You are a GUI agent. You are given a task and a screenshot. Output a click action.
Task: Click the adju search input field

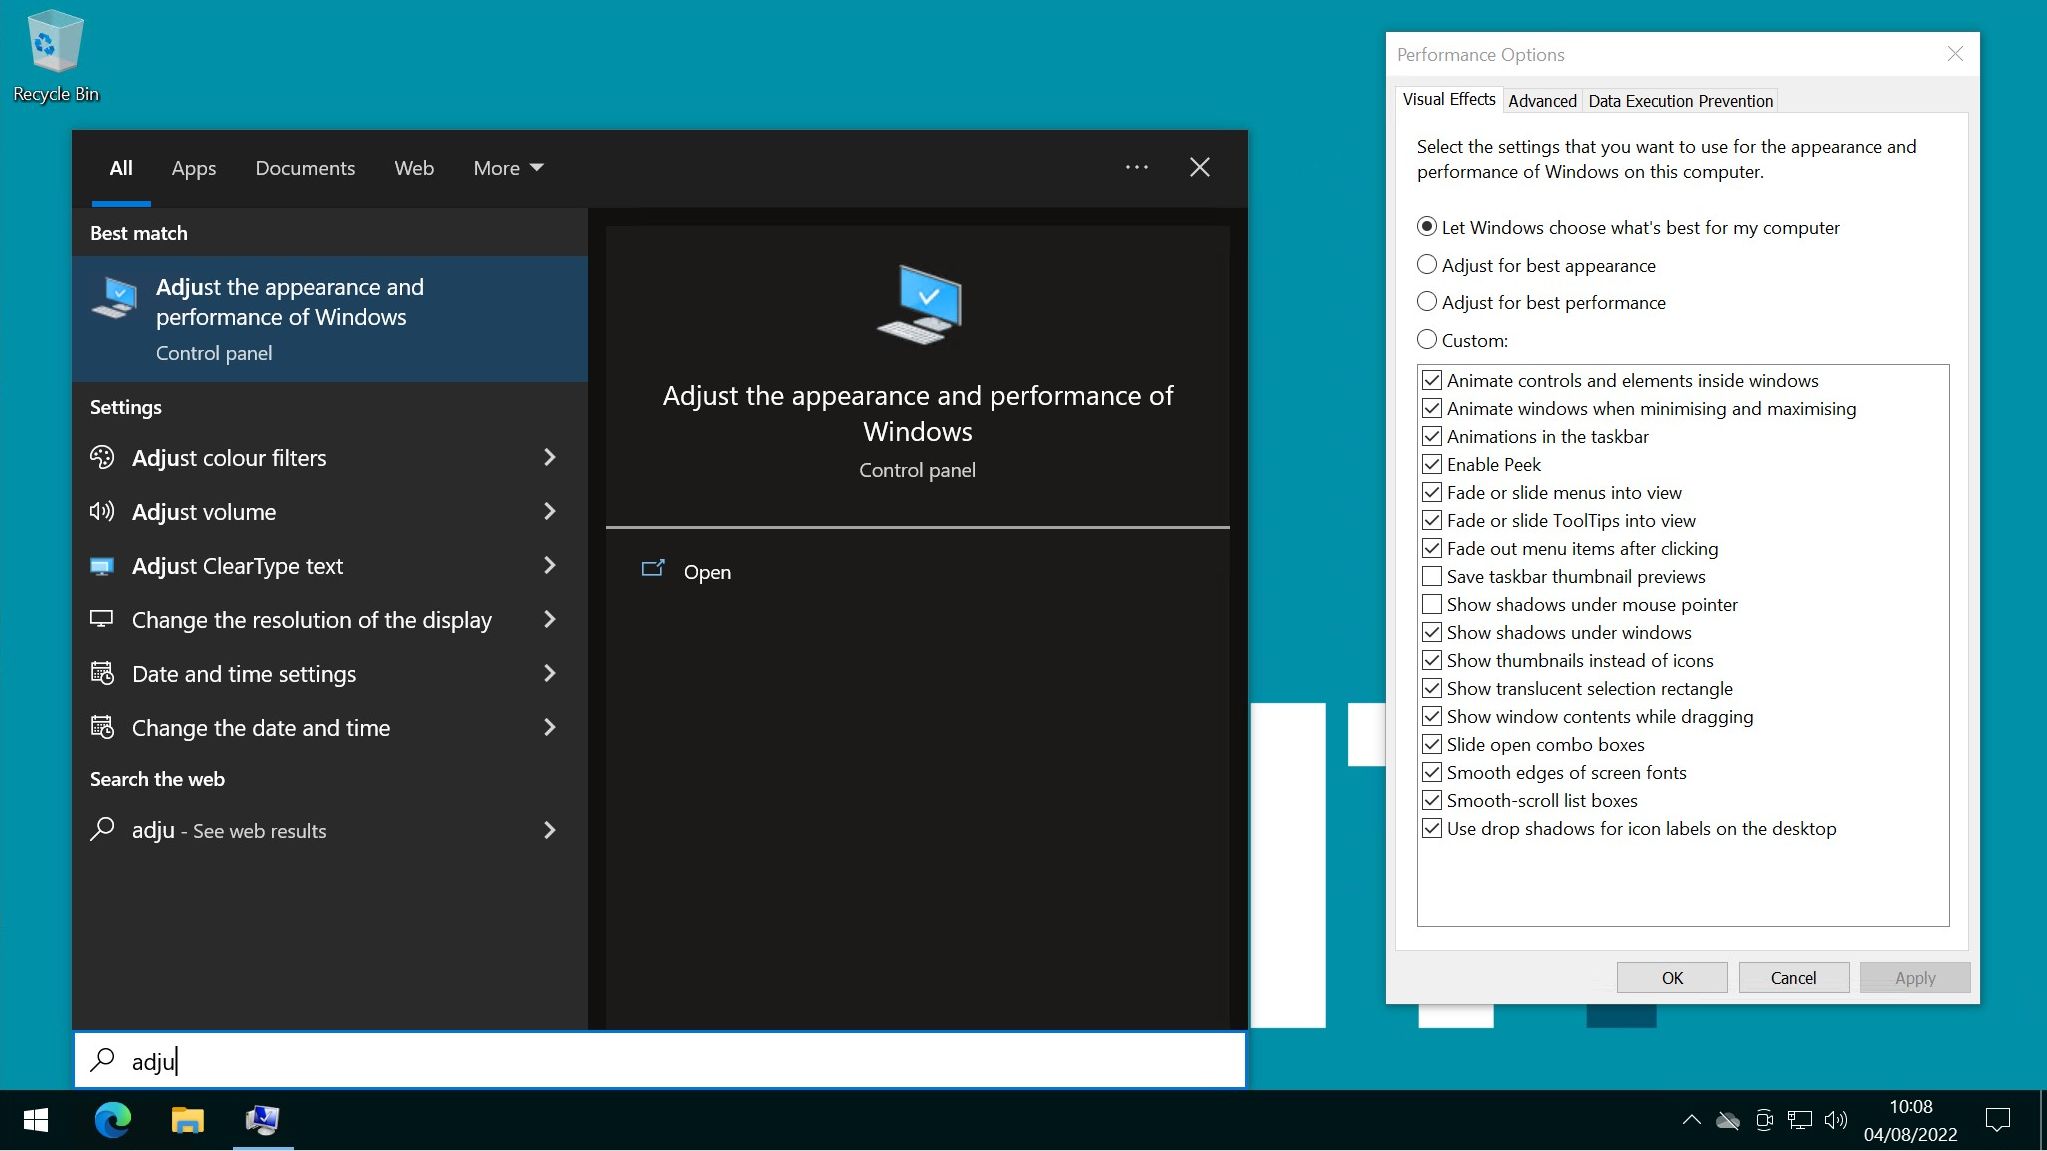tap(400, 1060)
